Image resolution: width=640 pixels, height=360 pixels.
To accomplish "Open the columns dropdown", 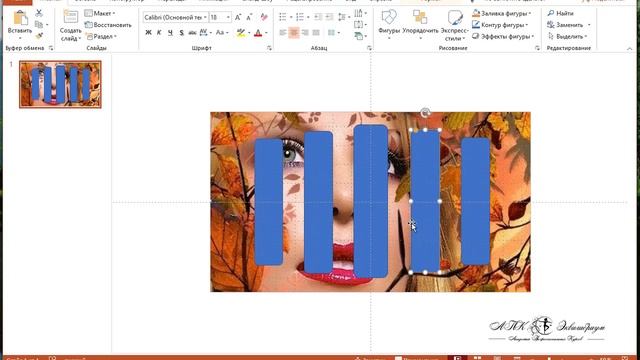I will coord(333,33).
